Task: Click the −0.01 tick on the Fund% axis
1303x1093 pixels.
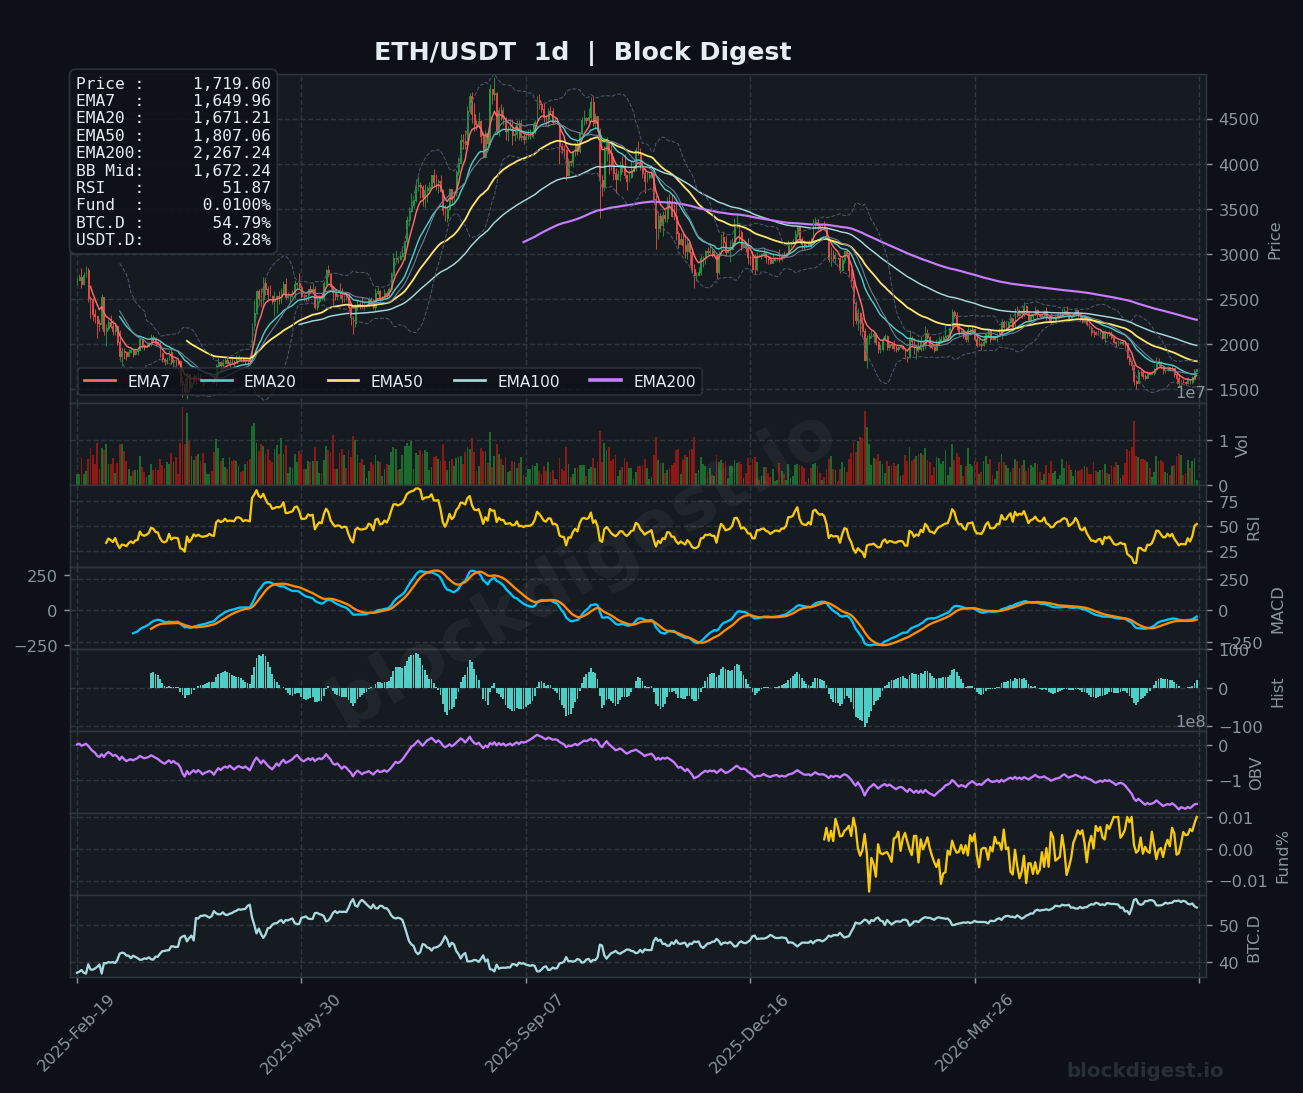Action: point(1241,880)
